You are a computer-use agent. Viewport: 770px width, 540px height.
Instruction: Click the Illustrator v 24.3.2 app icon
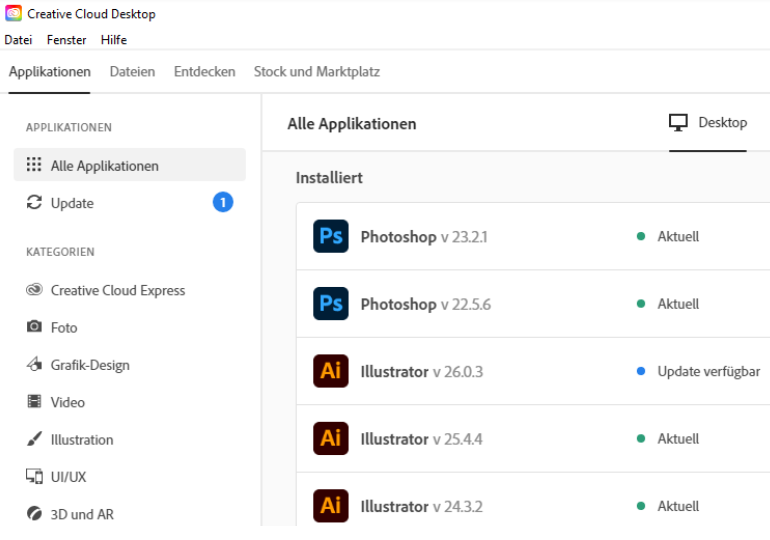tap(330, 506)
